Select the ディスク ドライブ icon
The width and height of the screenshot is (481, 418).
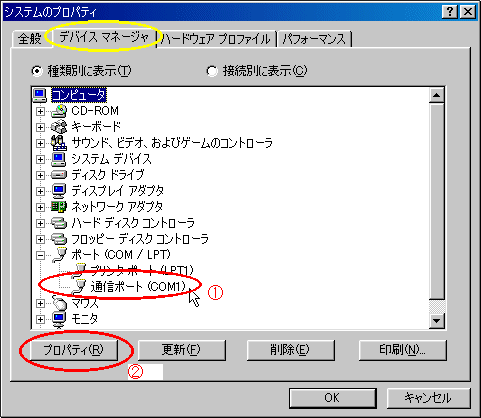coord(59,175)
